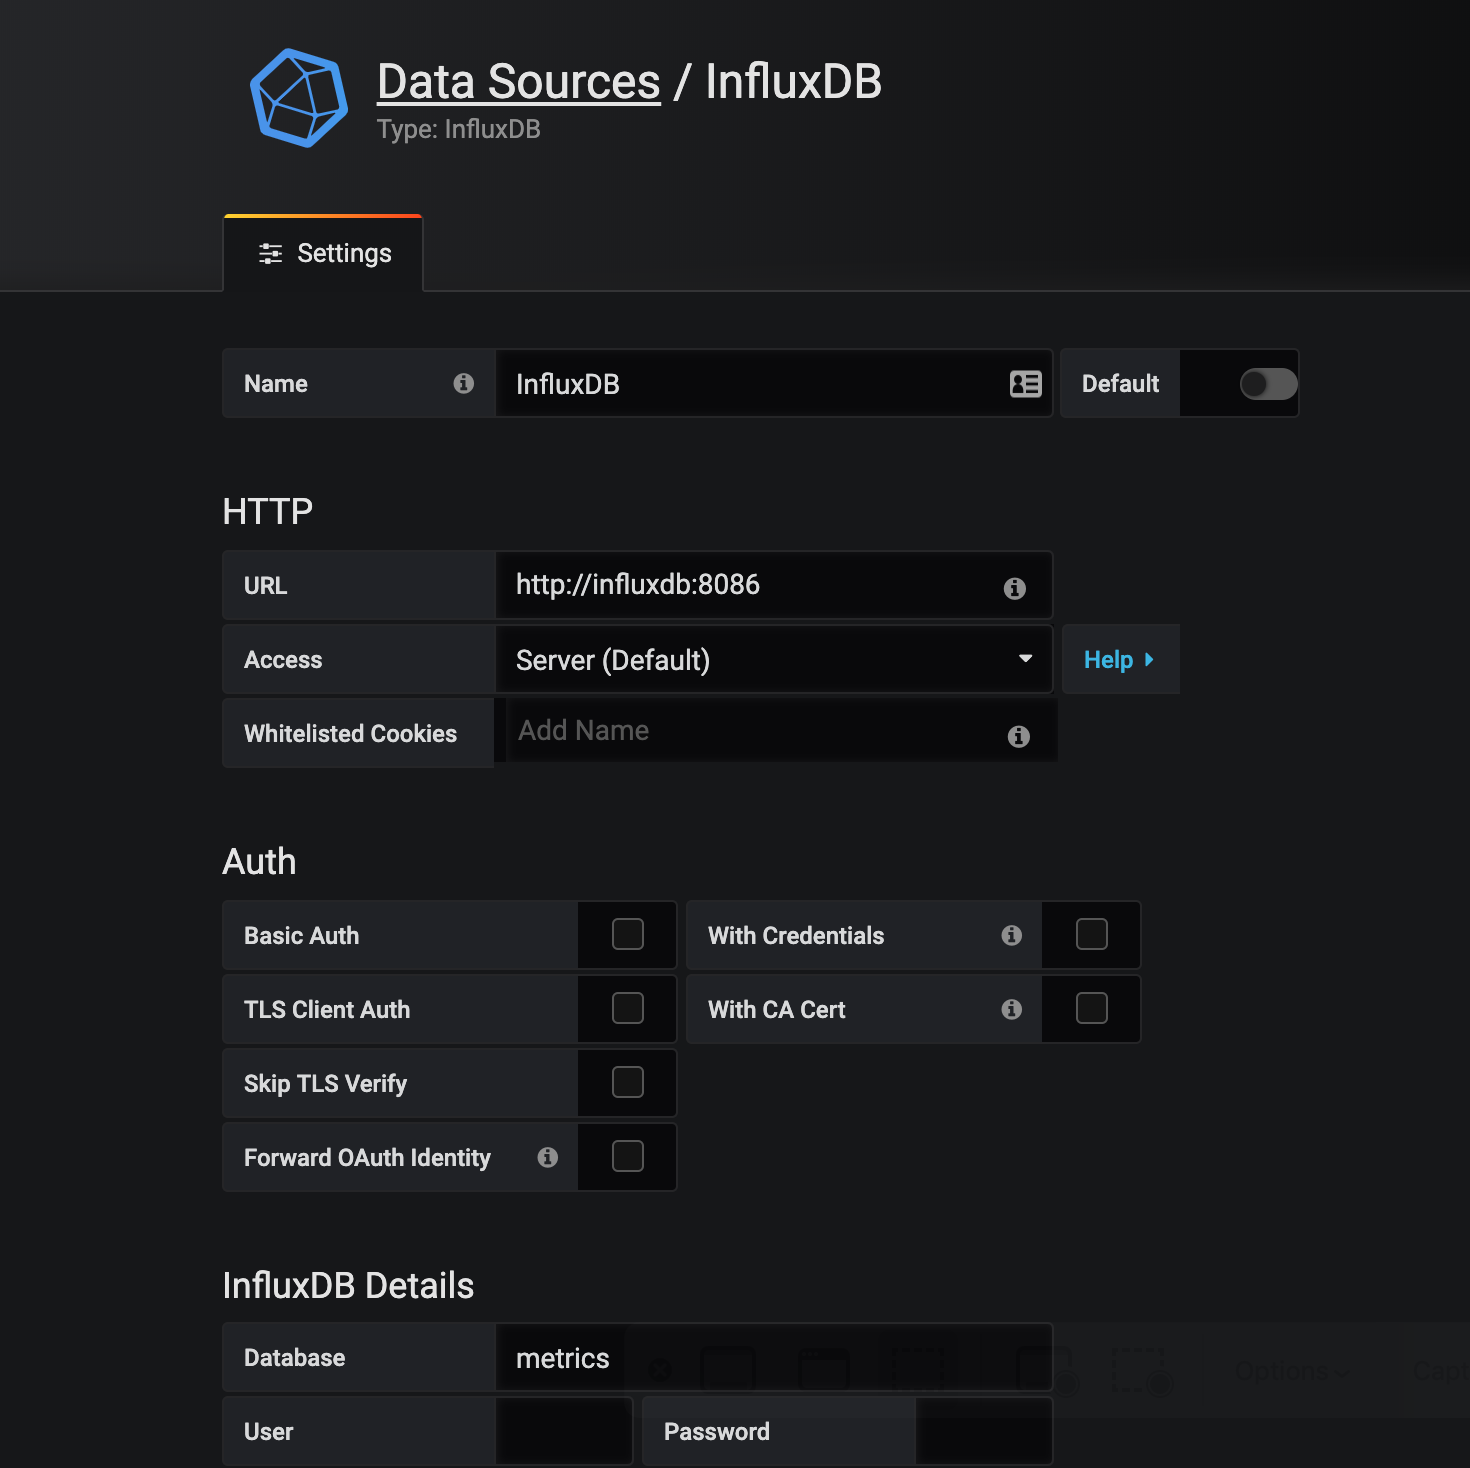Click the Name field info icon
1470x1468 pixels.
coord(463,383)
